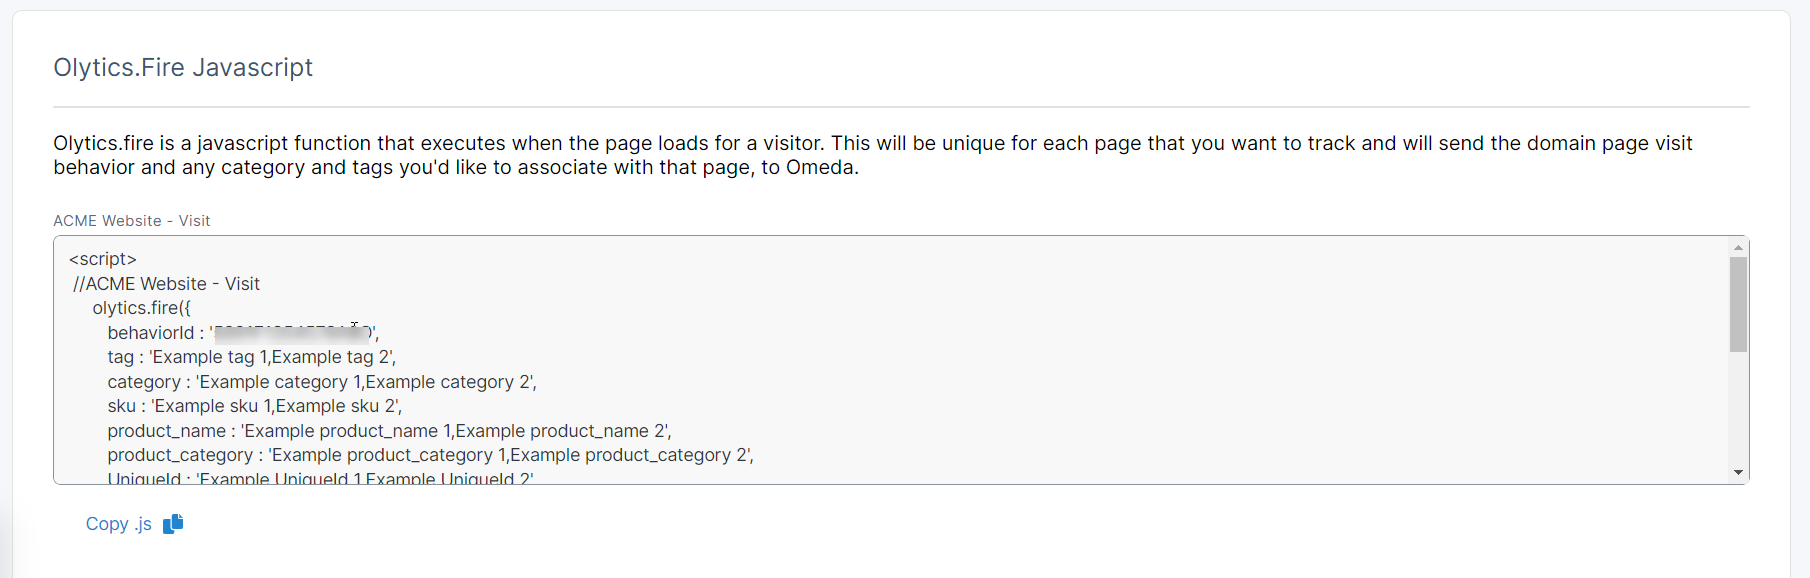Click the Copy .js link
The image size is (1810, 578).
tap(118, 524)
